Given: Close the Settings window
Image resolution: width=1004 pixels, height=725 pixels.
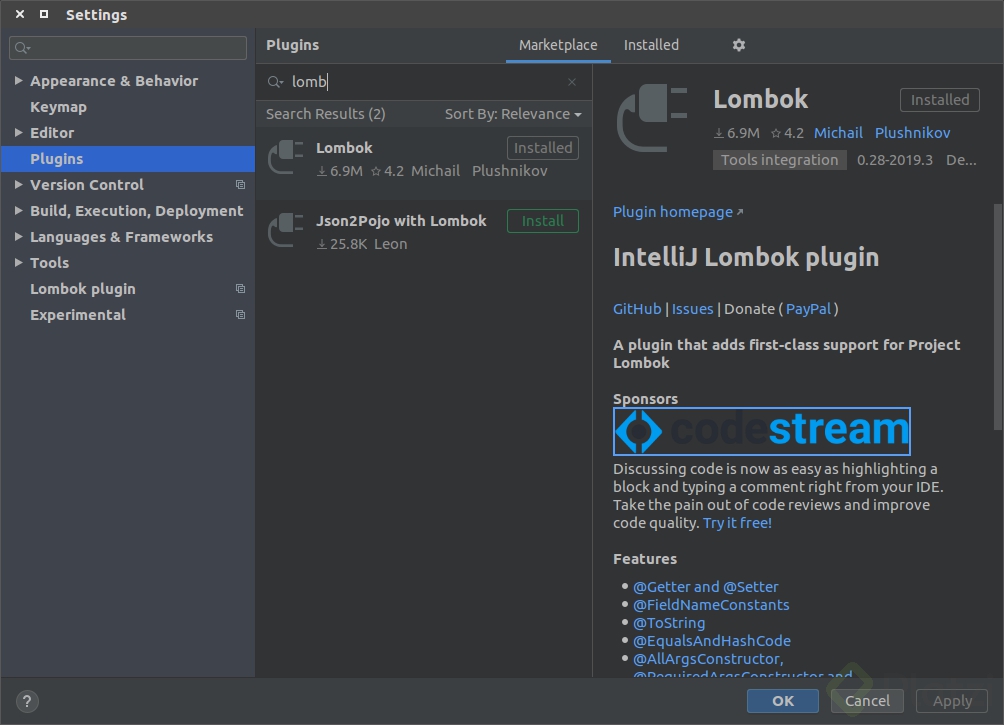Looking at the screenshot, I should [x=20, y=14].
